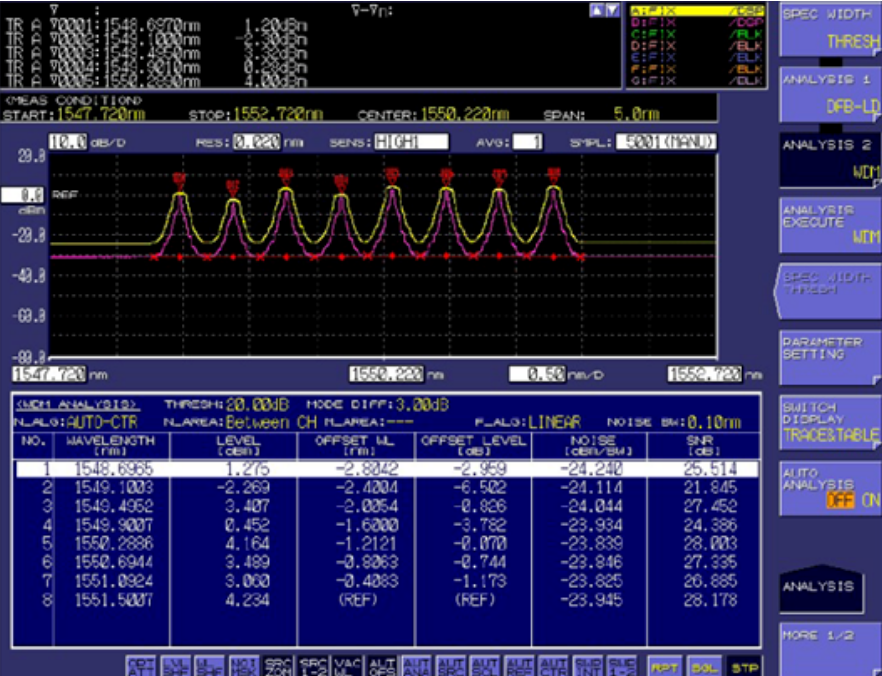Click the up arrow at top marker list

click(598, 9)
